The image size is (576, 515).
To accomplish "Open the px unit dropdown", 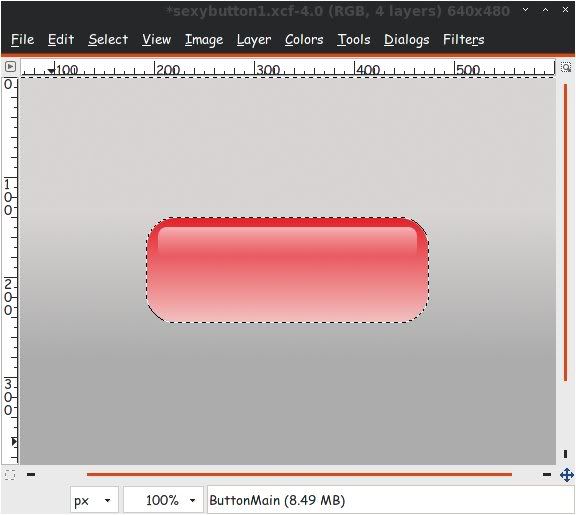I will point(94,500).
